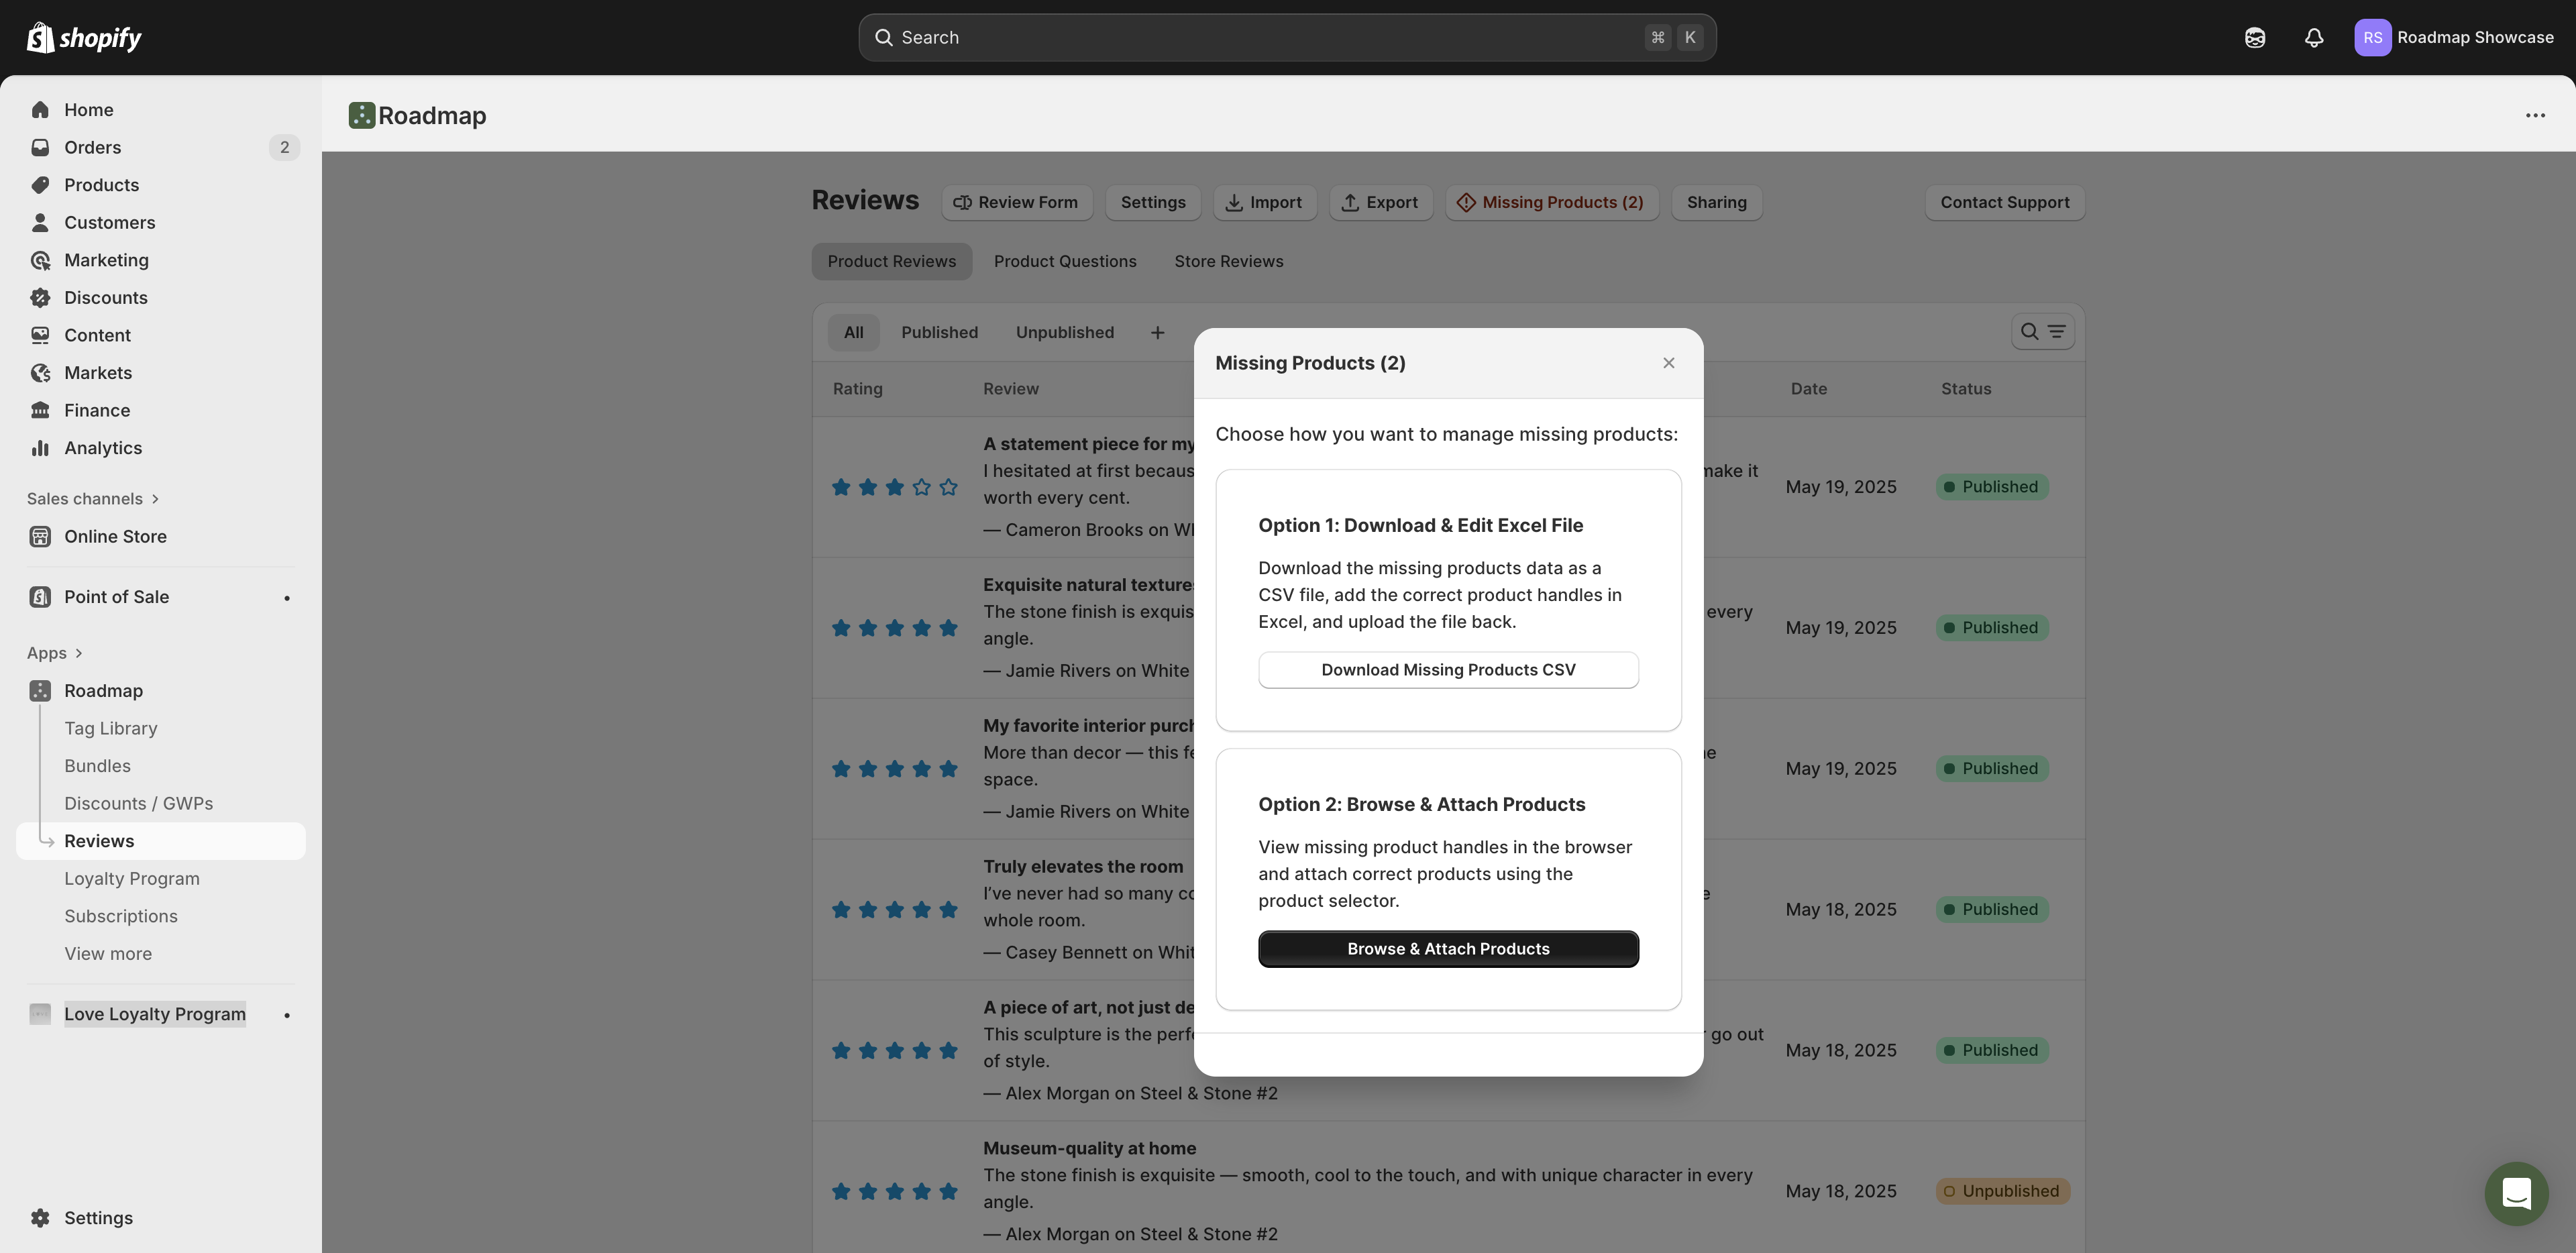Expand the Apps section chevron
Image resolution: width=2576 pixels, height=1253 pixels.
(79, 653)
